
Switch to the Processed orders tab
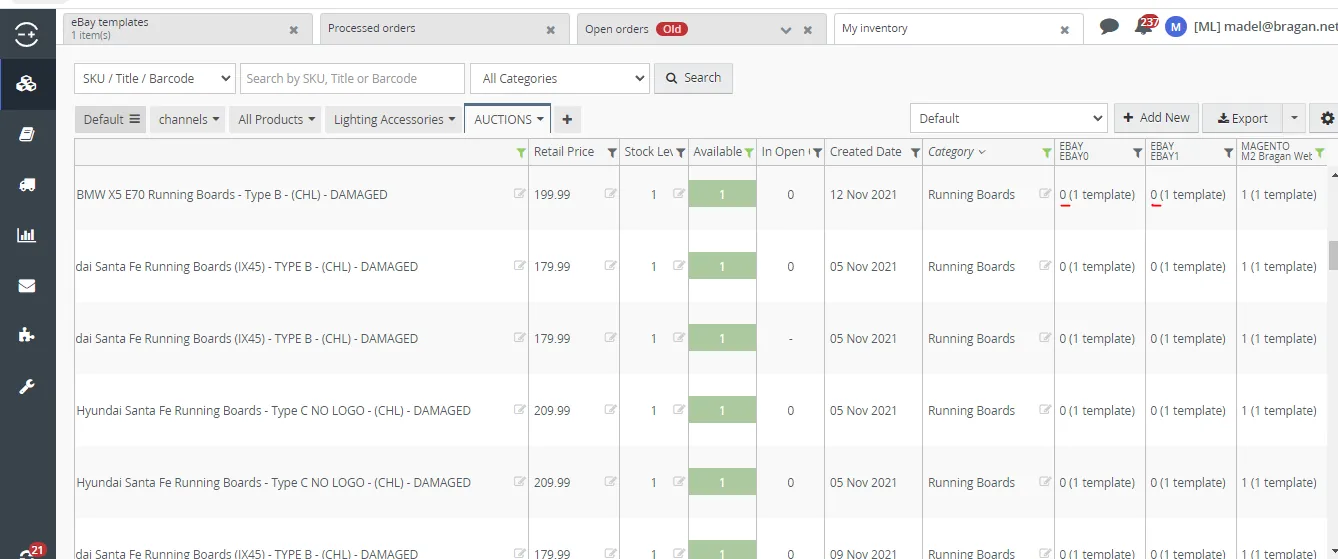[x=445, y=29]
